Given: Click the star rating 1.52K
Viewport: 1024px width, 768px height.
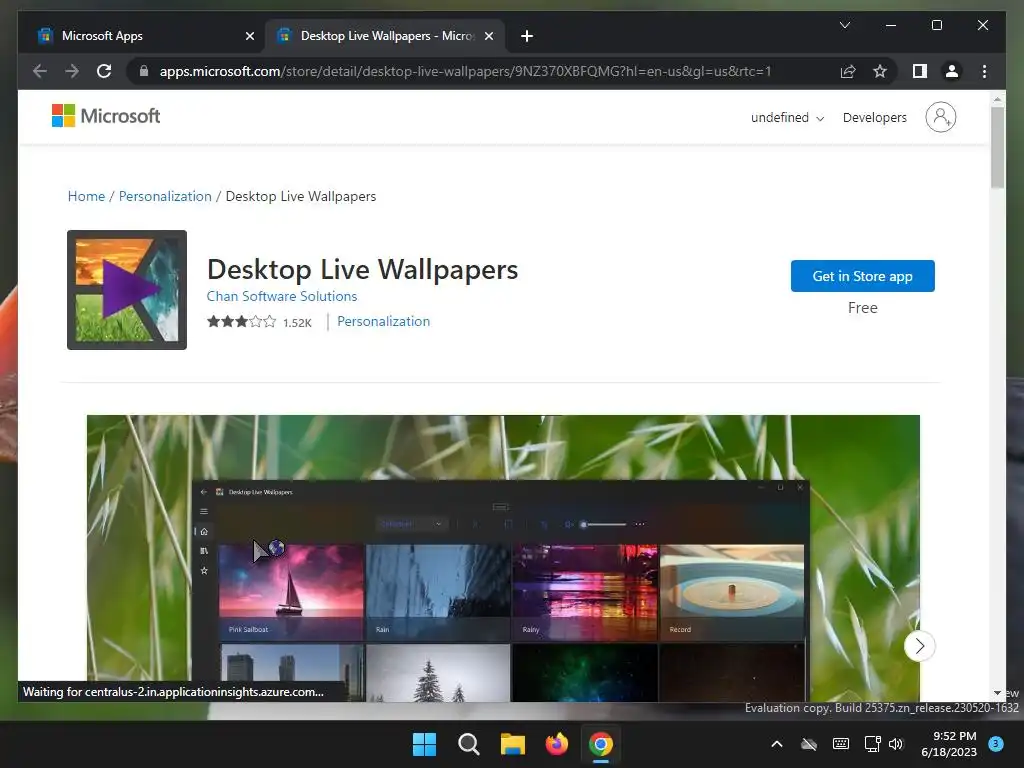Looking at the screenshot, I should [259, 322].
